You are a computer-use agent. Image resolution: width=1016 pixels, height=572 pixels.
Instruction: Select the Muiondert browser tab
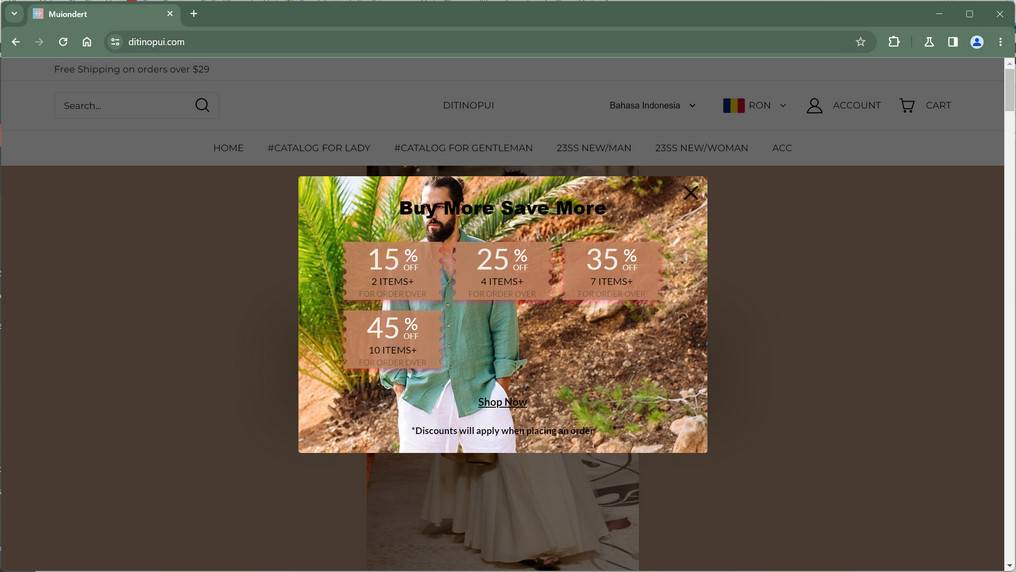tap(104, 14)
